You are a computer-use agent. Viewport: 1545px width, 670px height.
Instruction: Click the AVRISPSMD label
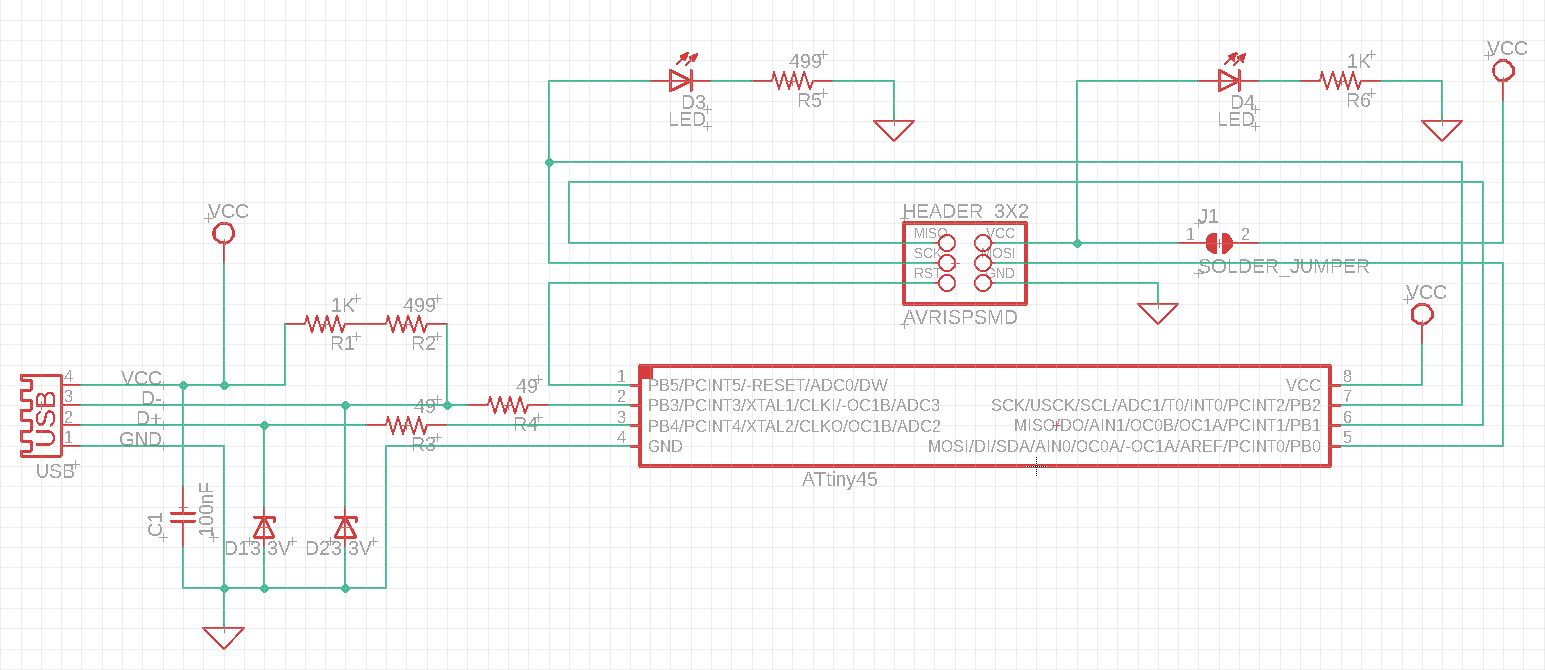click(x=959, y=318)
